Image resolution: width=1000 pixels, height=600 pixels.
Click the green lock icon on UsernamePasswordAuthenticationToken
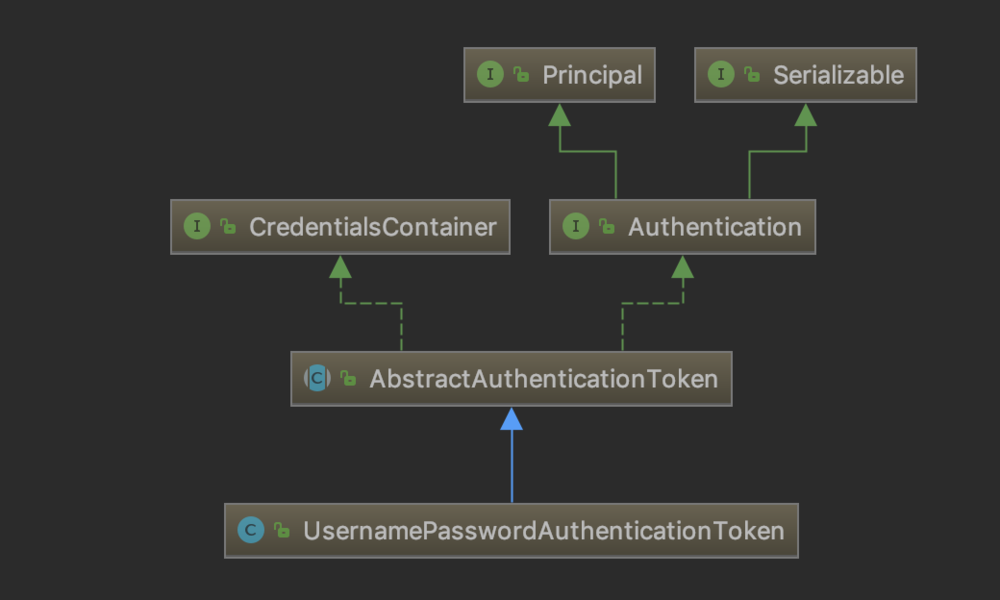click(x=282, y=531)
